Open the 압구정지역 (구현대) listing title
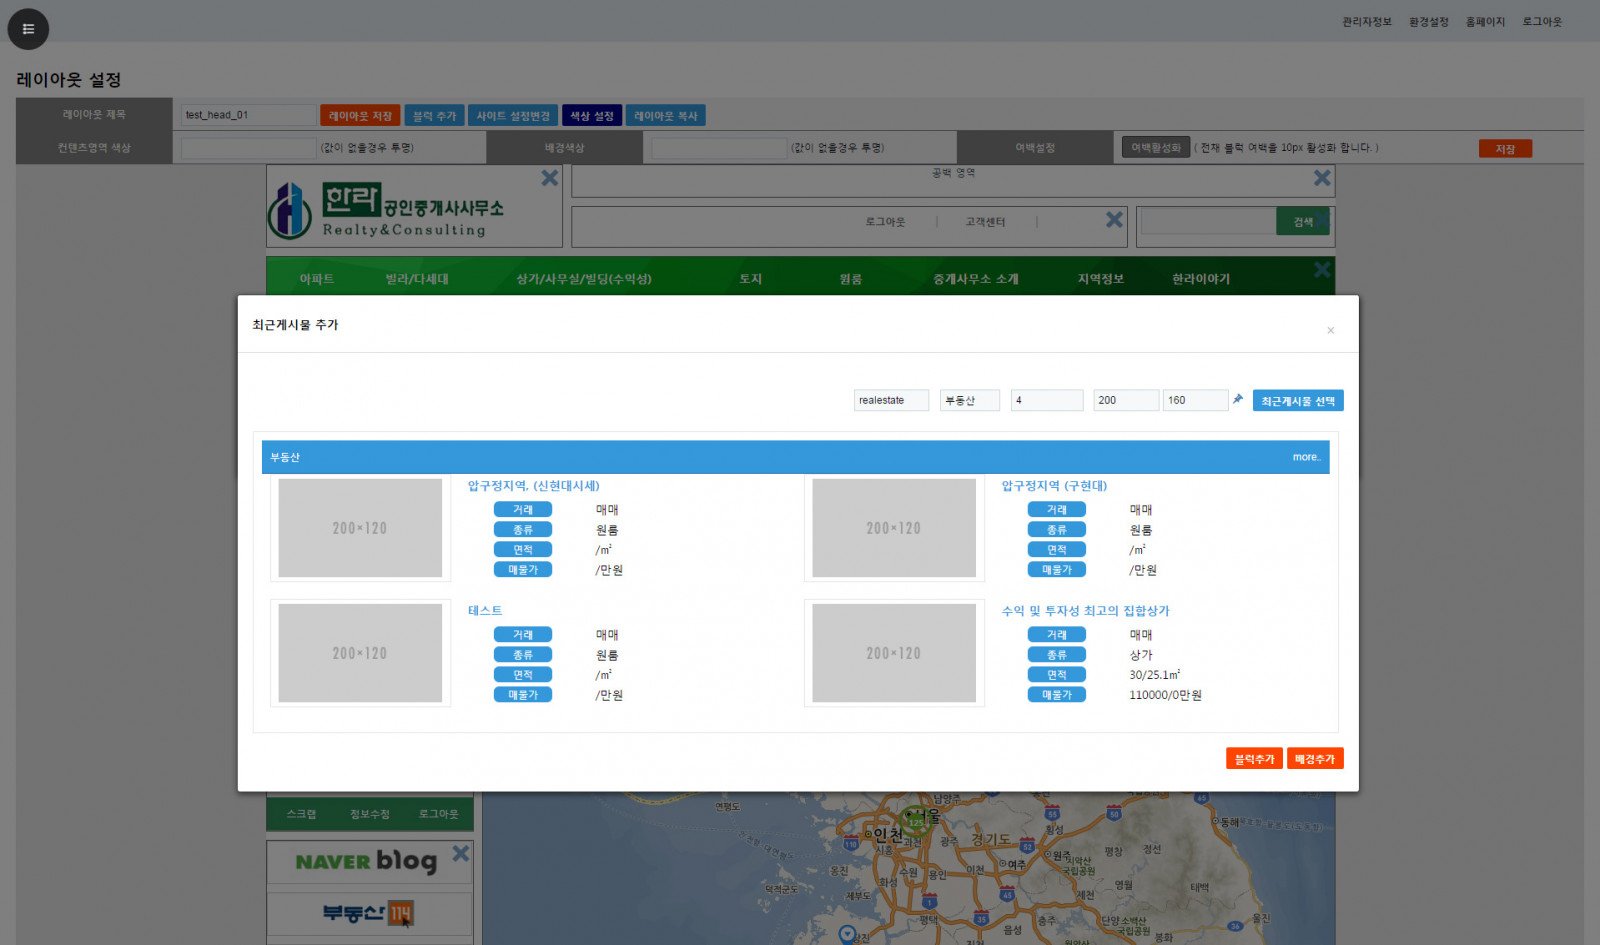This screenshot has height=945, width=1600. [x=1054, y=486]
